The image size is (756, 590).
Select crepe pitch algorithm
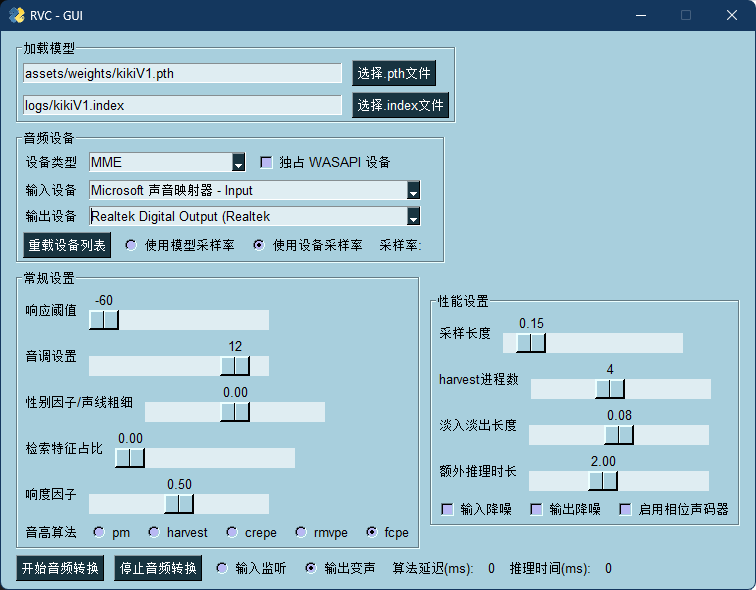[x=232, y=532]
